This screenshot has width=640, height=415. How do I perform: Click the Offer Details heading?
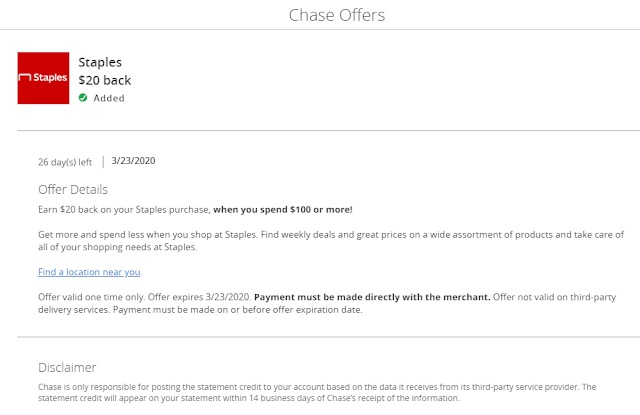72,189
